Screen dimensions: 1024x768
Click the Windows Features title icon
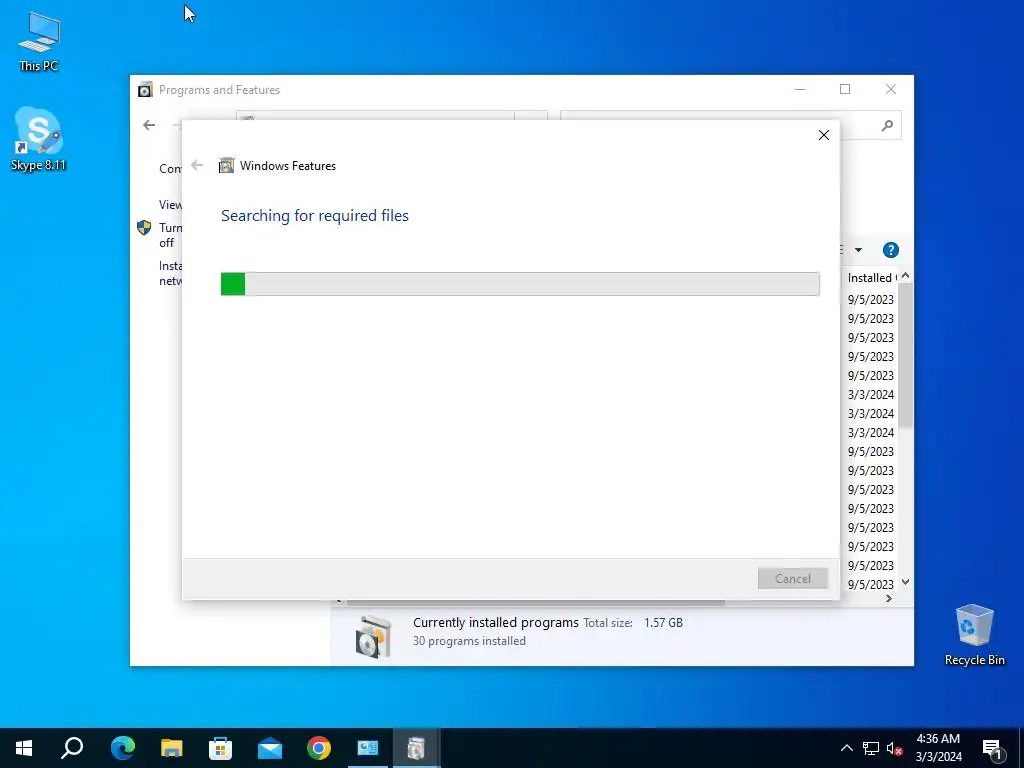226,165
